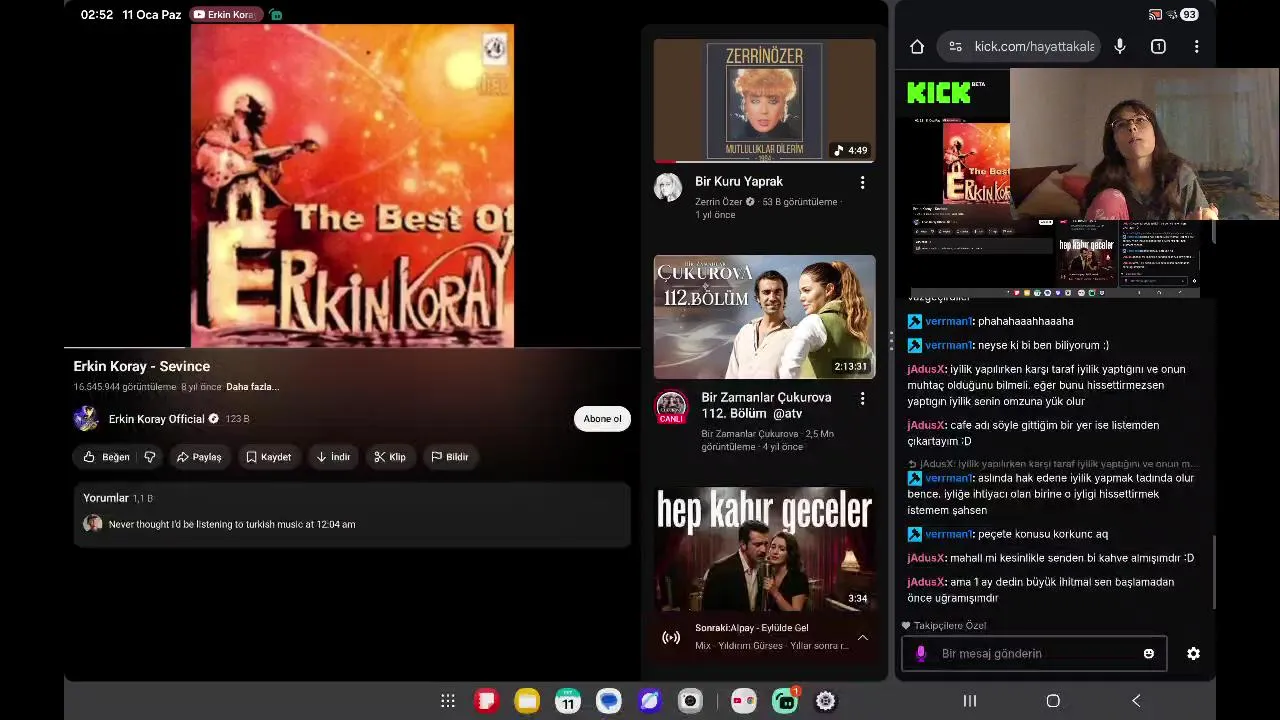This screenshot has height=720, width=1280.
Task: Open the Erkin Koray Official channel name
Action: (156, 419)
